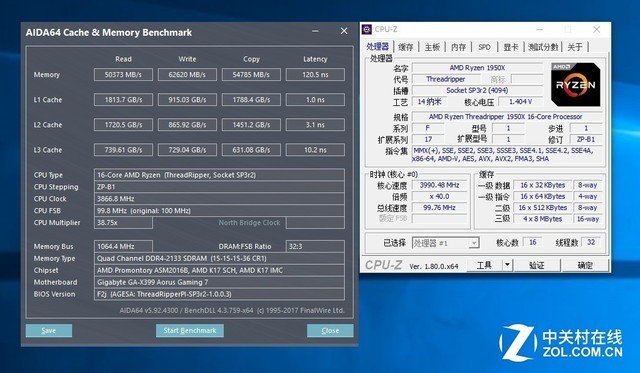Switch to the 显卡 tab in CPU-Z

pos(511,47)
